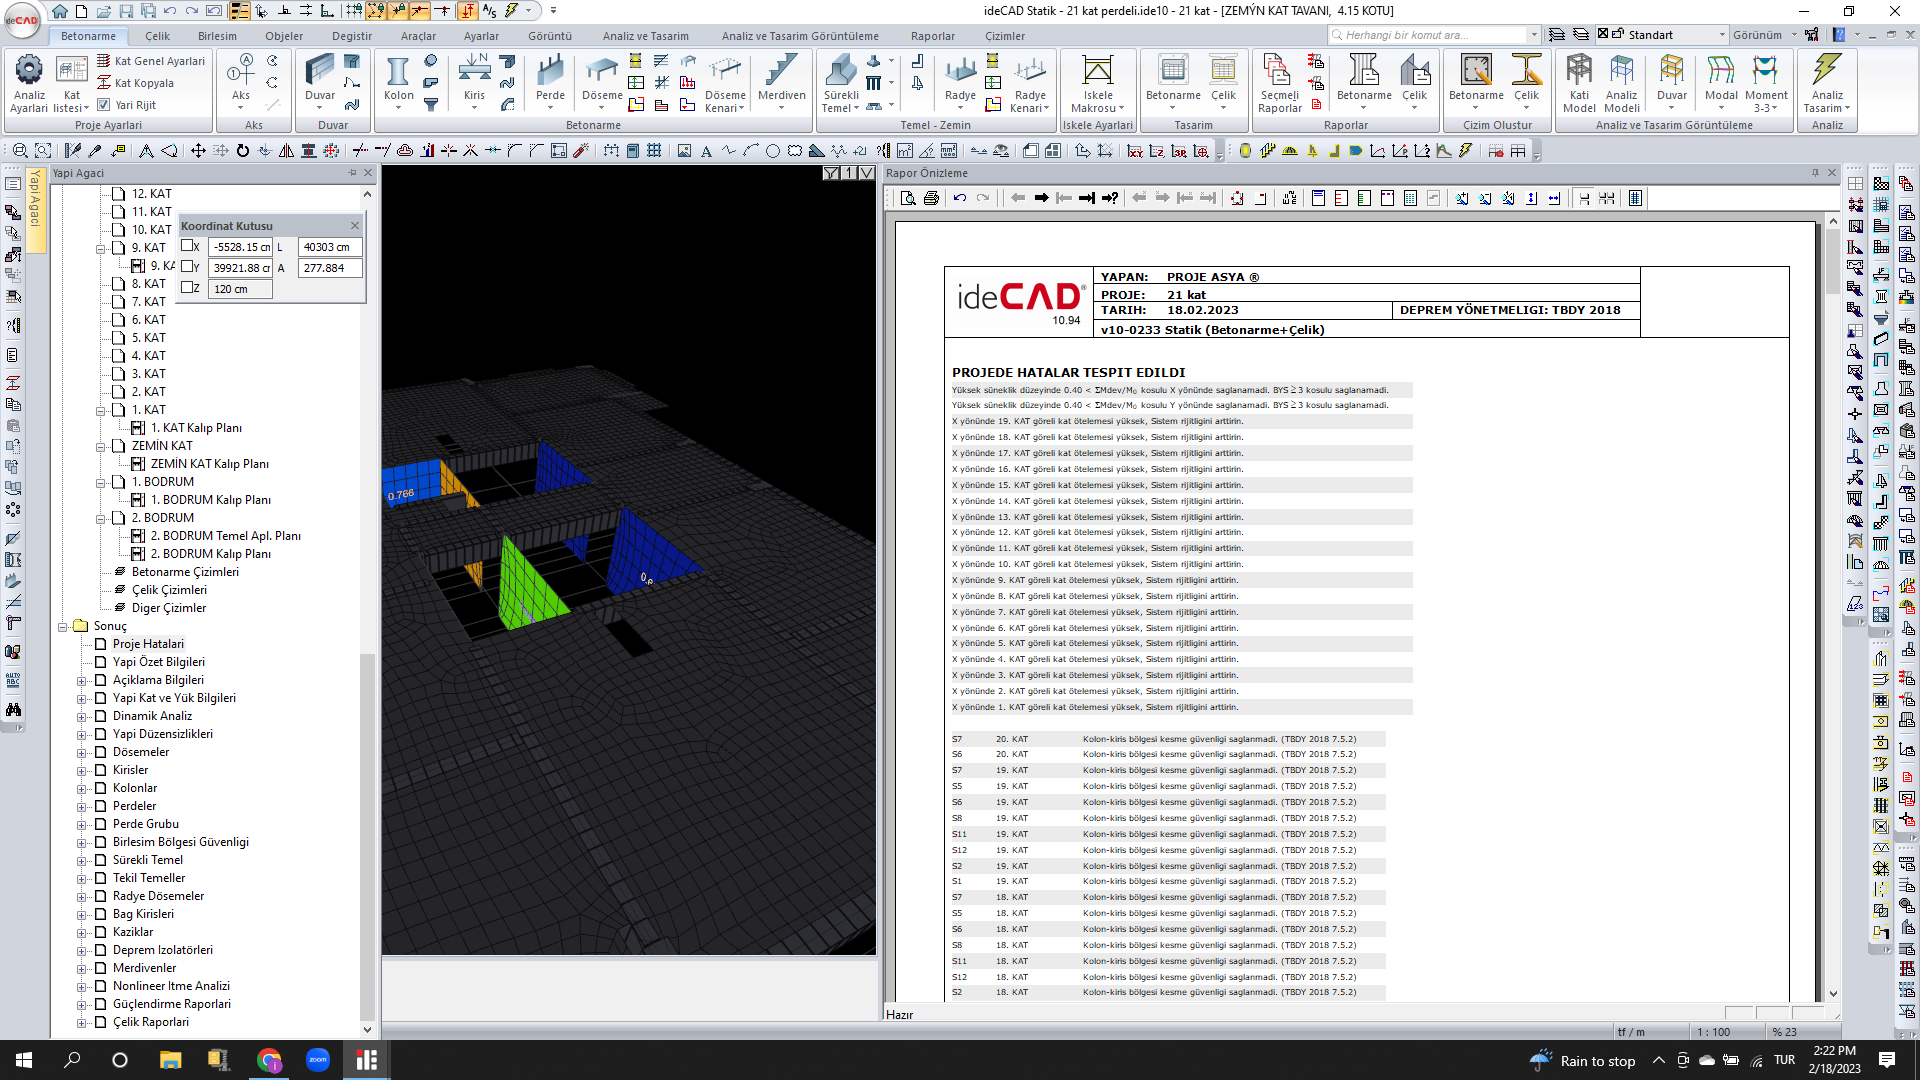1920x1080 pixels.
Task: Run Analiz Tasarim lightning icon
Action: tap(1827, 83)
